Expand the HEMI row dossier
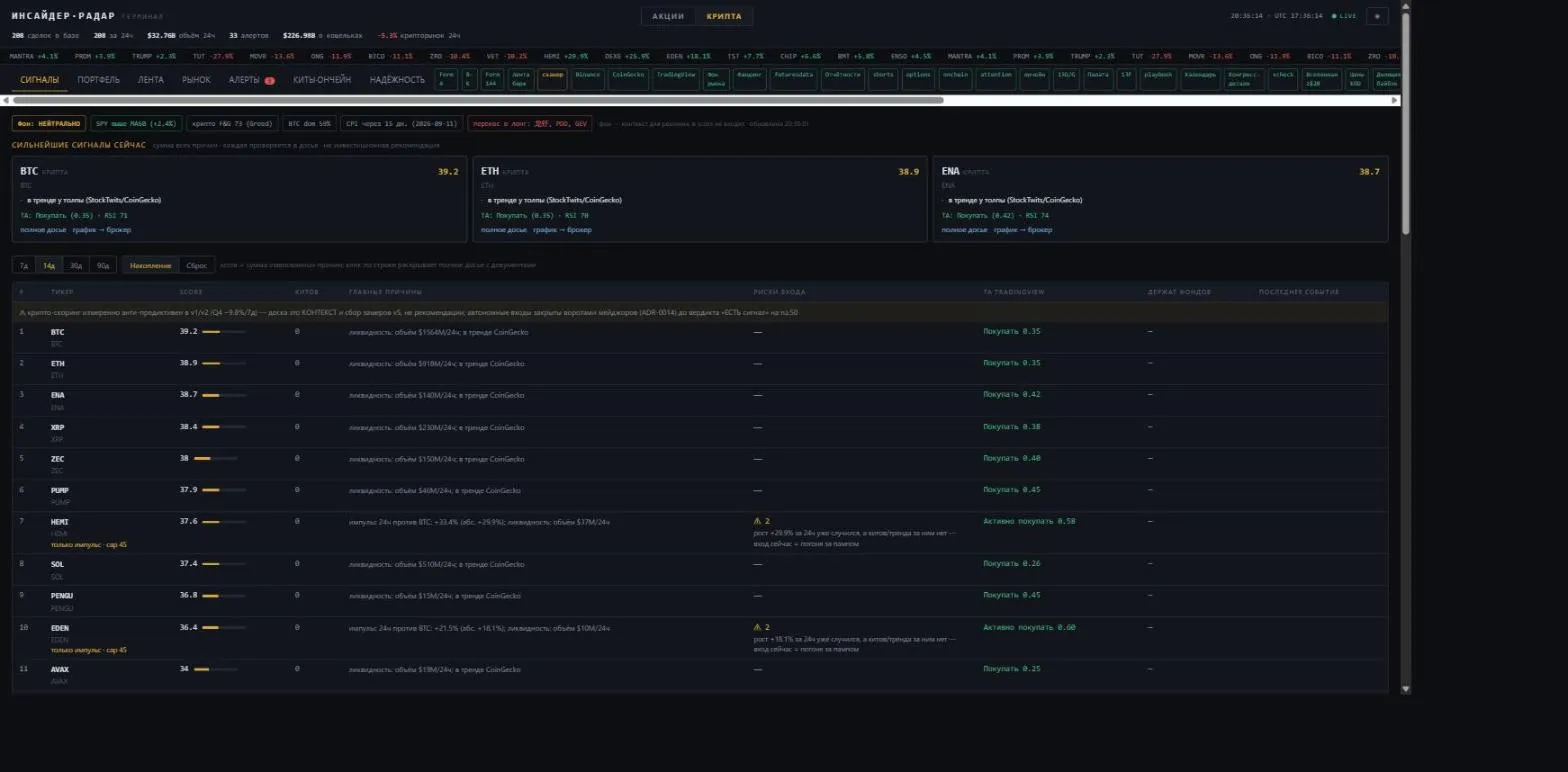The image size is (1568, 772). point(700,533)
